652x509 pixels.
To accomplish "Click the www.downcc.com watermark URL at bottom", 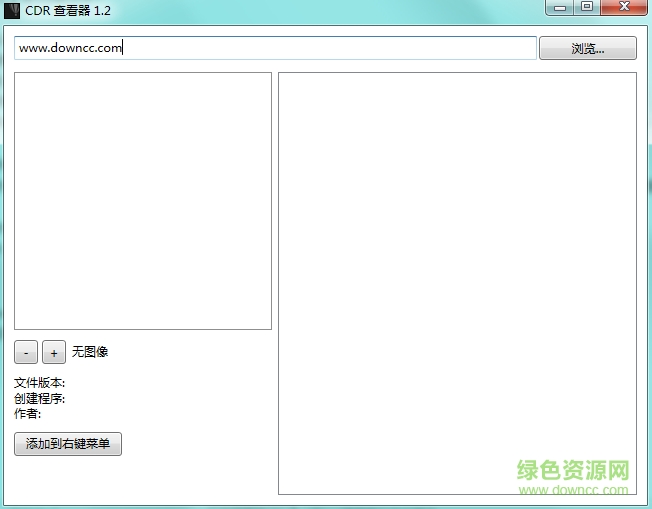I will pyautogui.click(x=575, y=490).
